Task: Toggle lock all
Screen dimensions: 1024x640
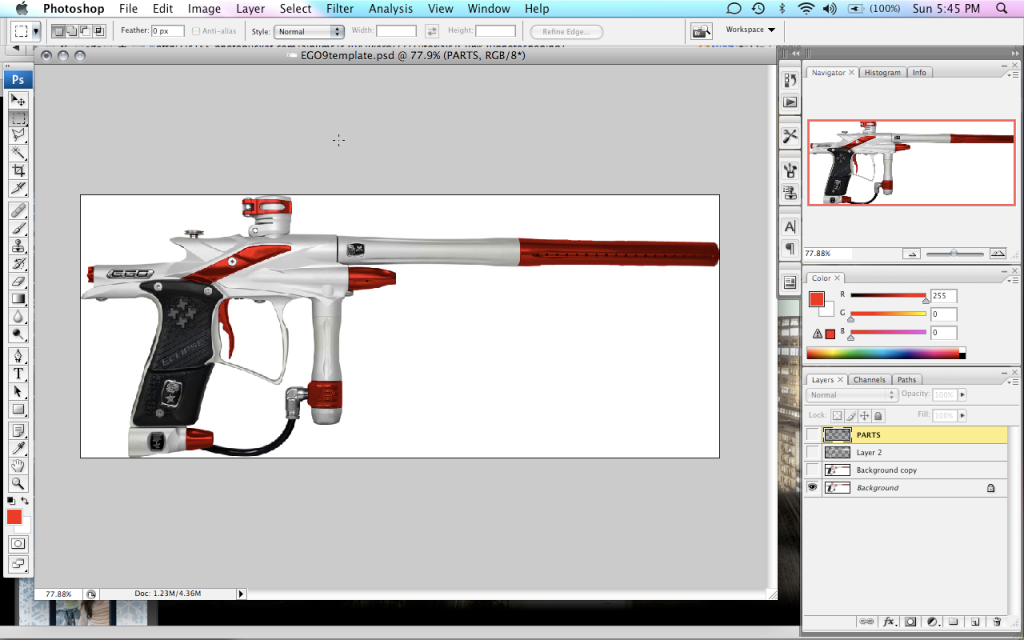Action: pos(878,415)
